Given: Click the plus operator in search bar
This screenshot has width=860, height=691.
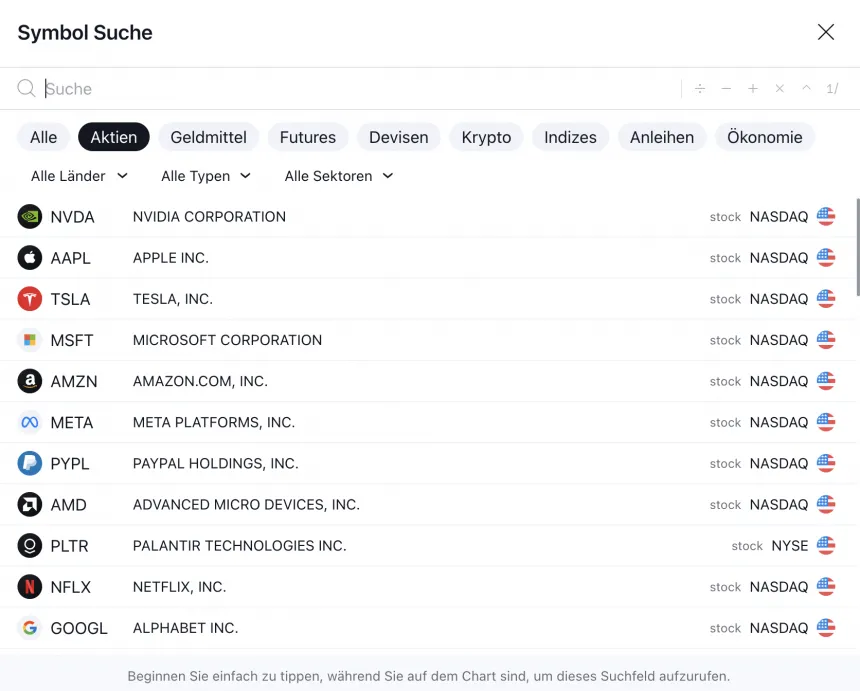Looking at the screenshot, I should click(x=753, y=89).
